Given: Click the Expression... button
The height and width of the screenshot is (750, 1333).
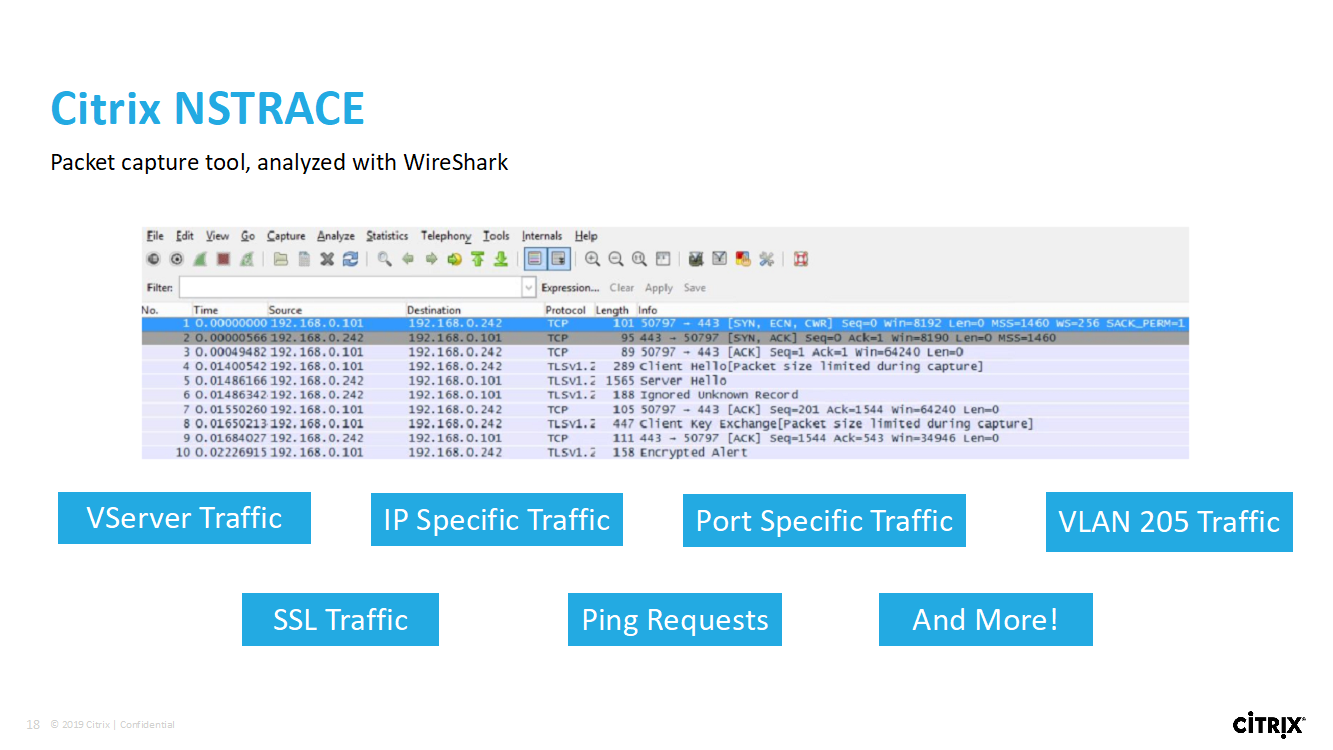Looking at the screenshot, I should [570, 288].
